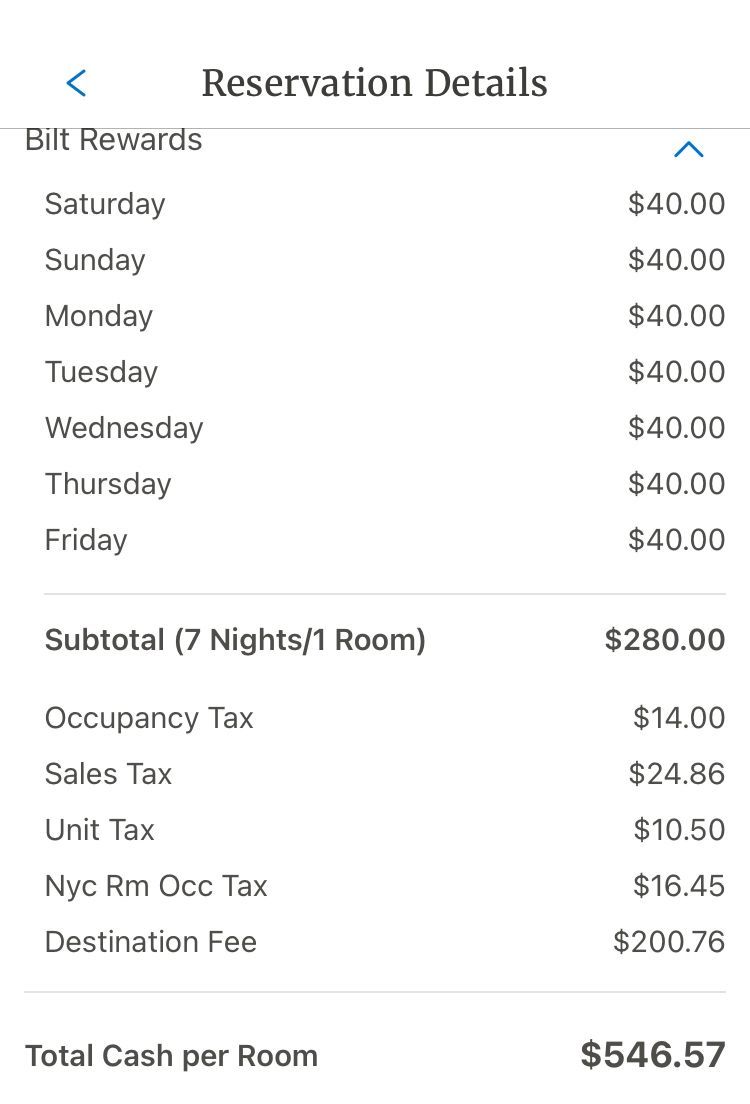Select the Monday rate row
The height and width of the screenshot is (1104, 750).
[385, 315]
